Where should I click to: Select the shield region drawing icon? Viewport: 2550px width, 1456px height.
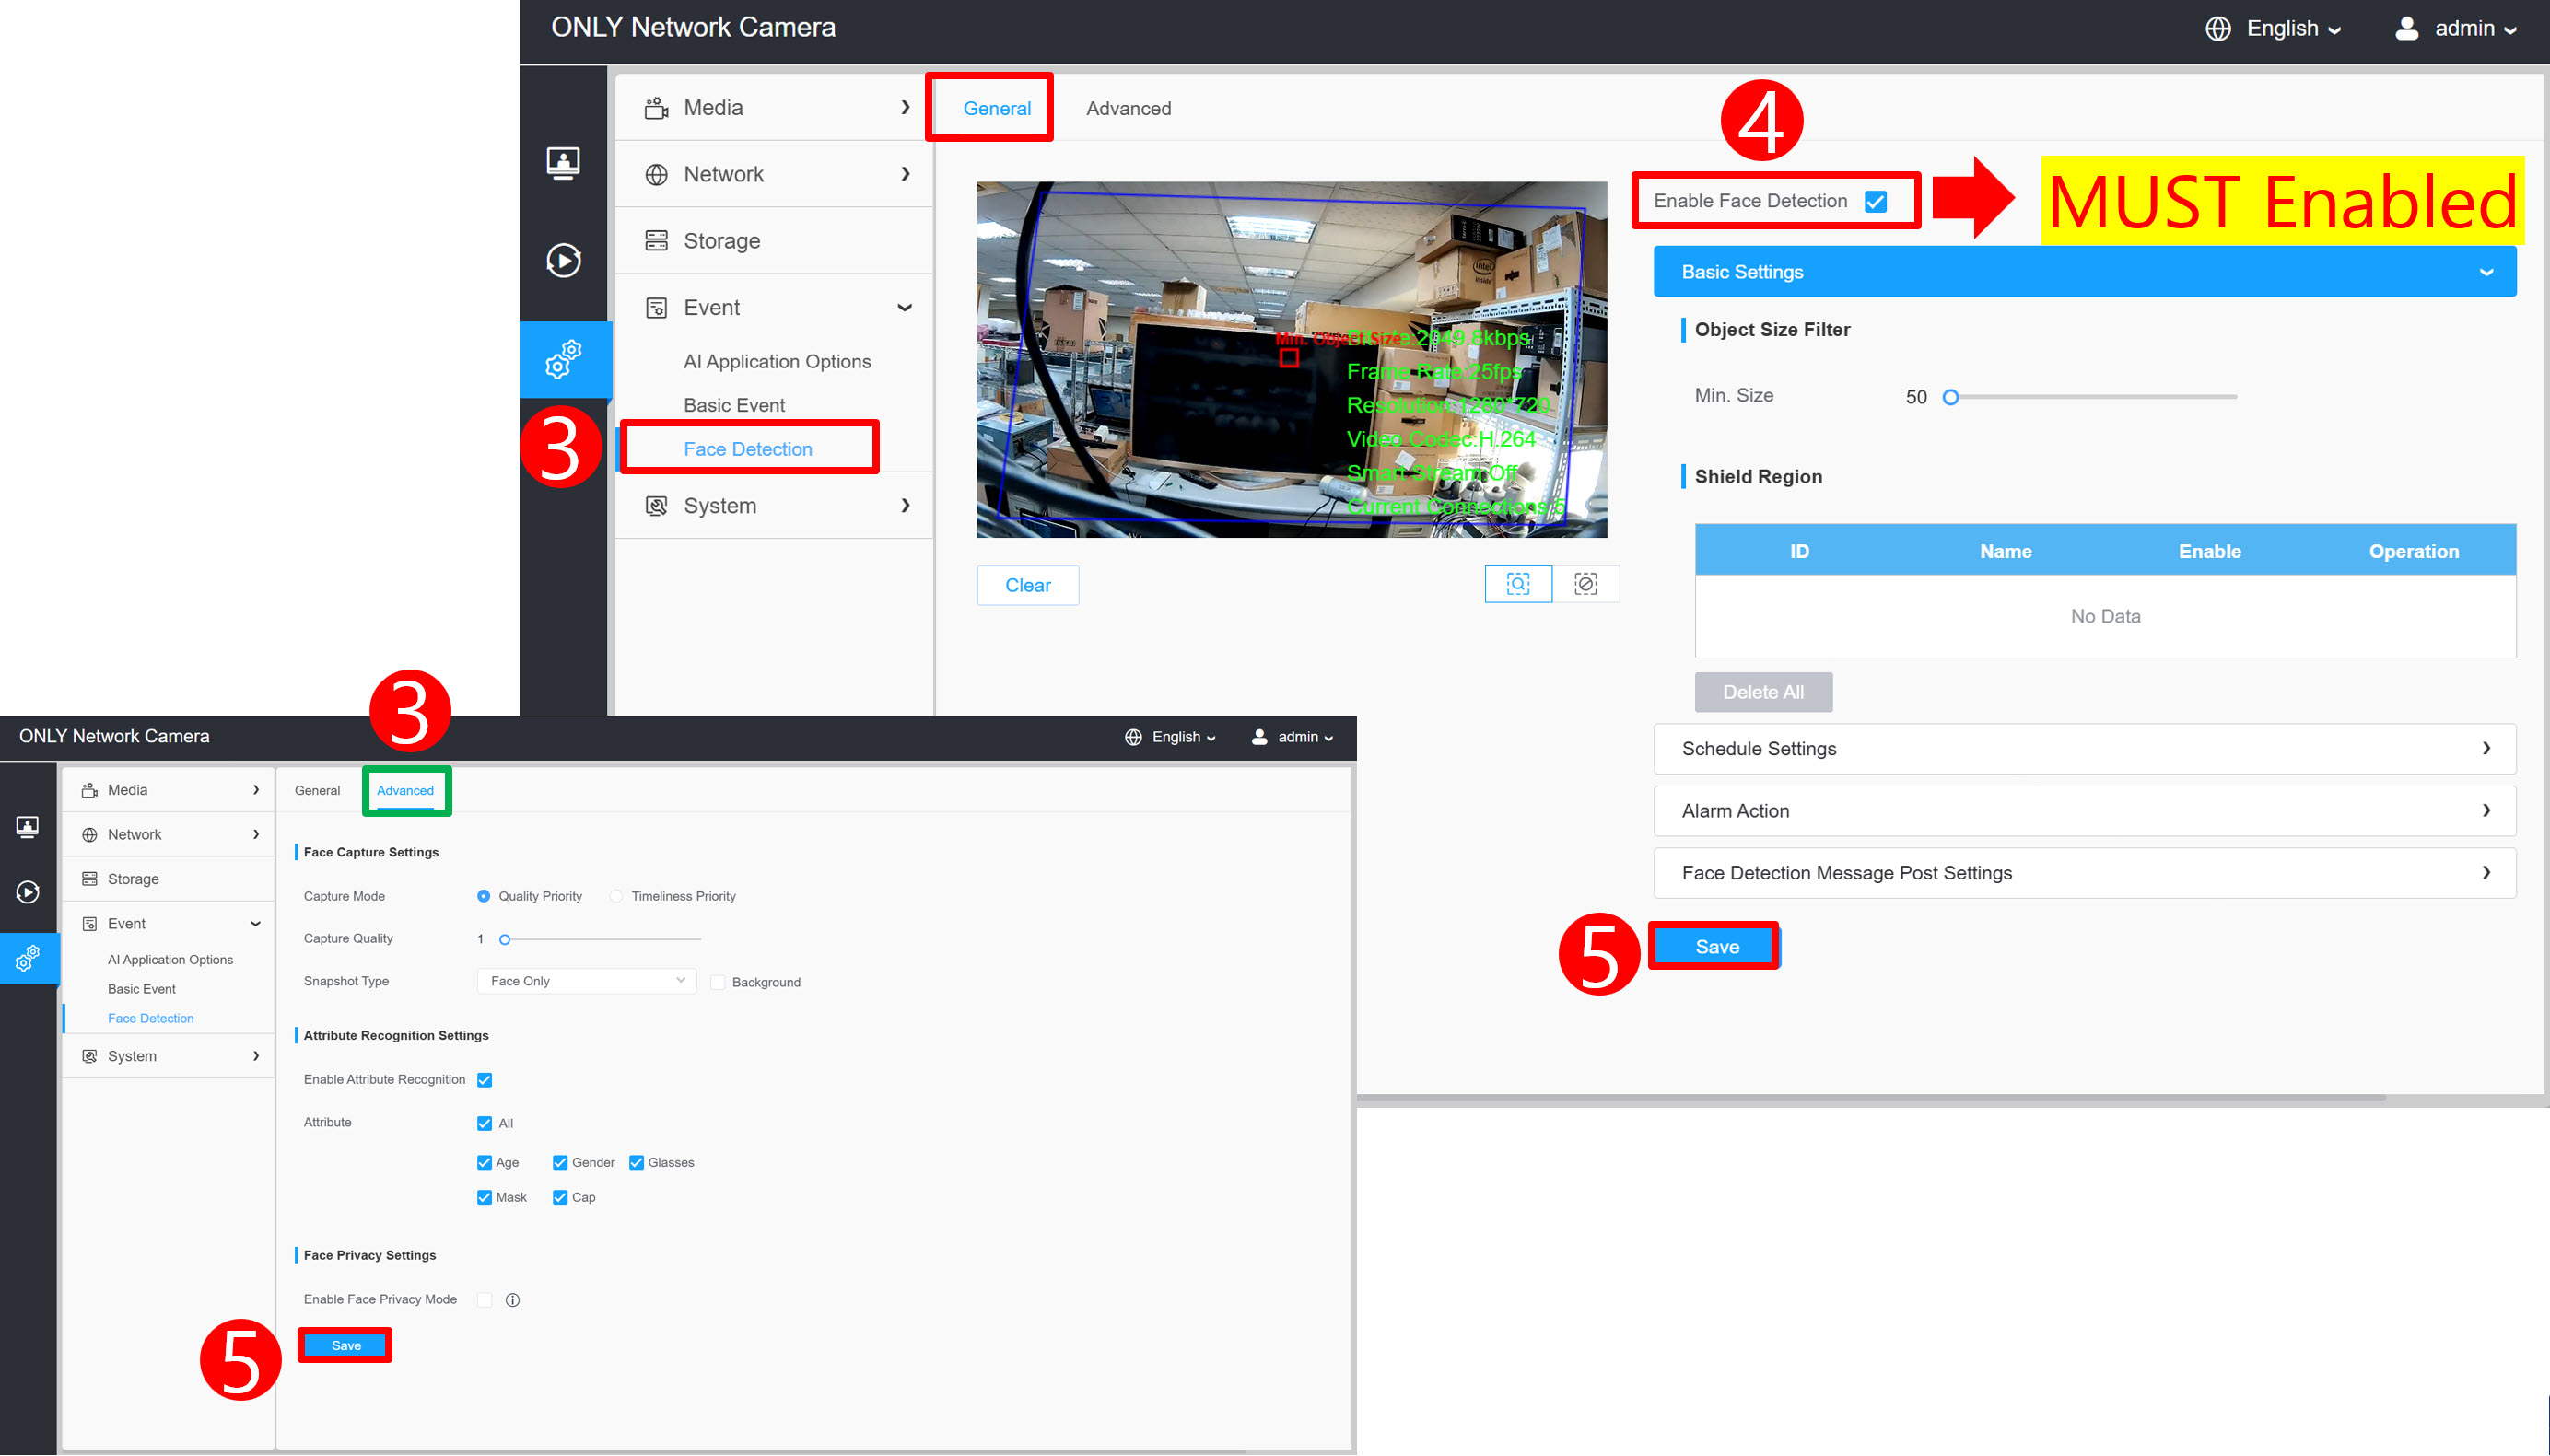1585,584
